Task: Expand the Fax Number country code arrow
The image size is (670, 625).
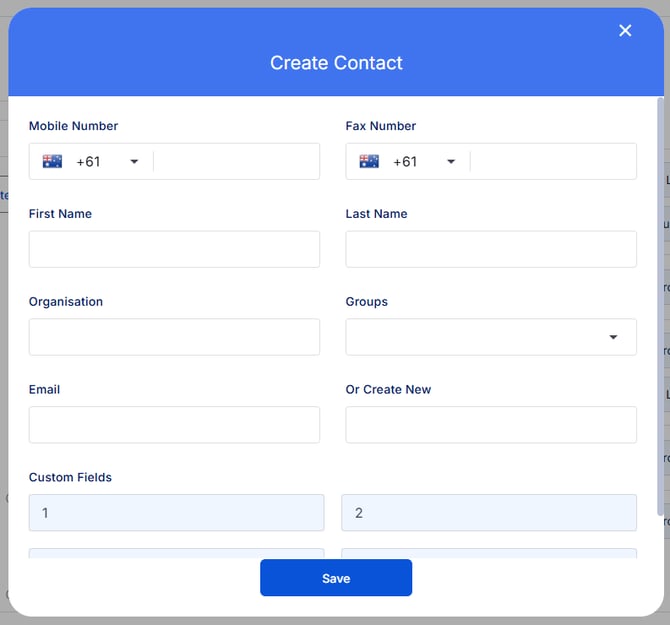Action: [x=451, y=162]
